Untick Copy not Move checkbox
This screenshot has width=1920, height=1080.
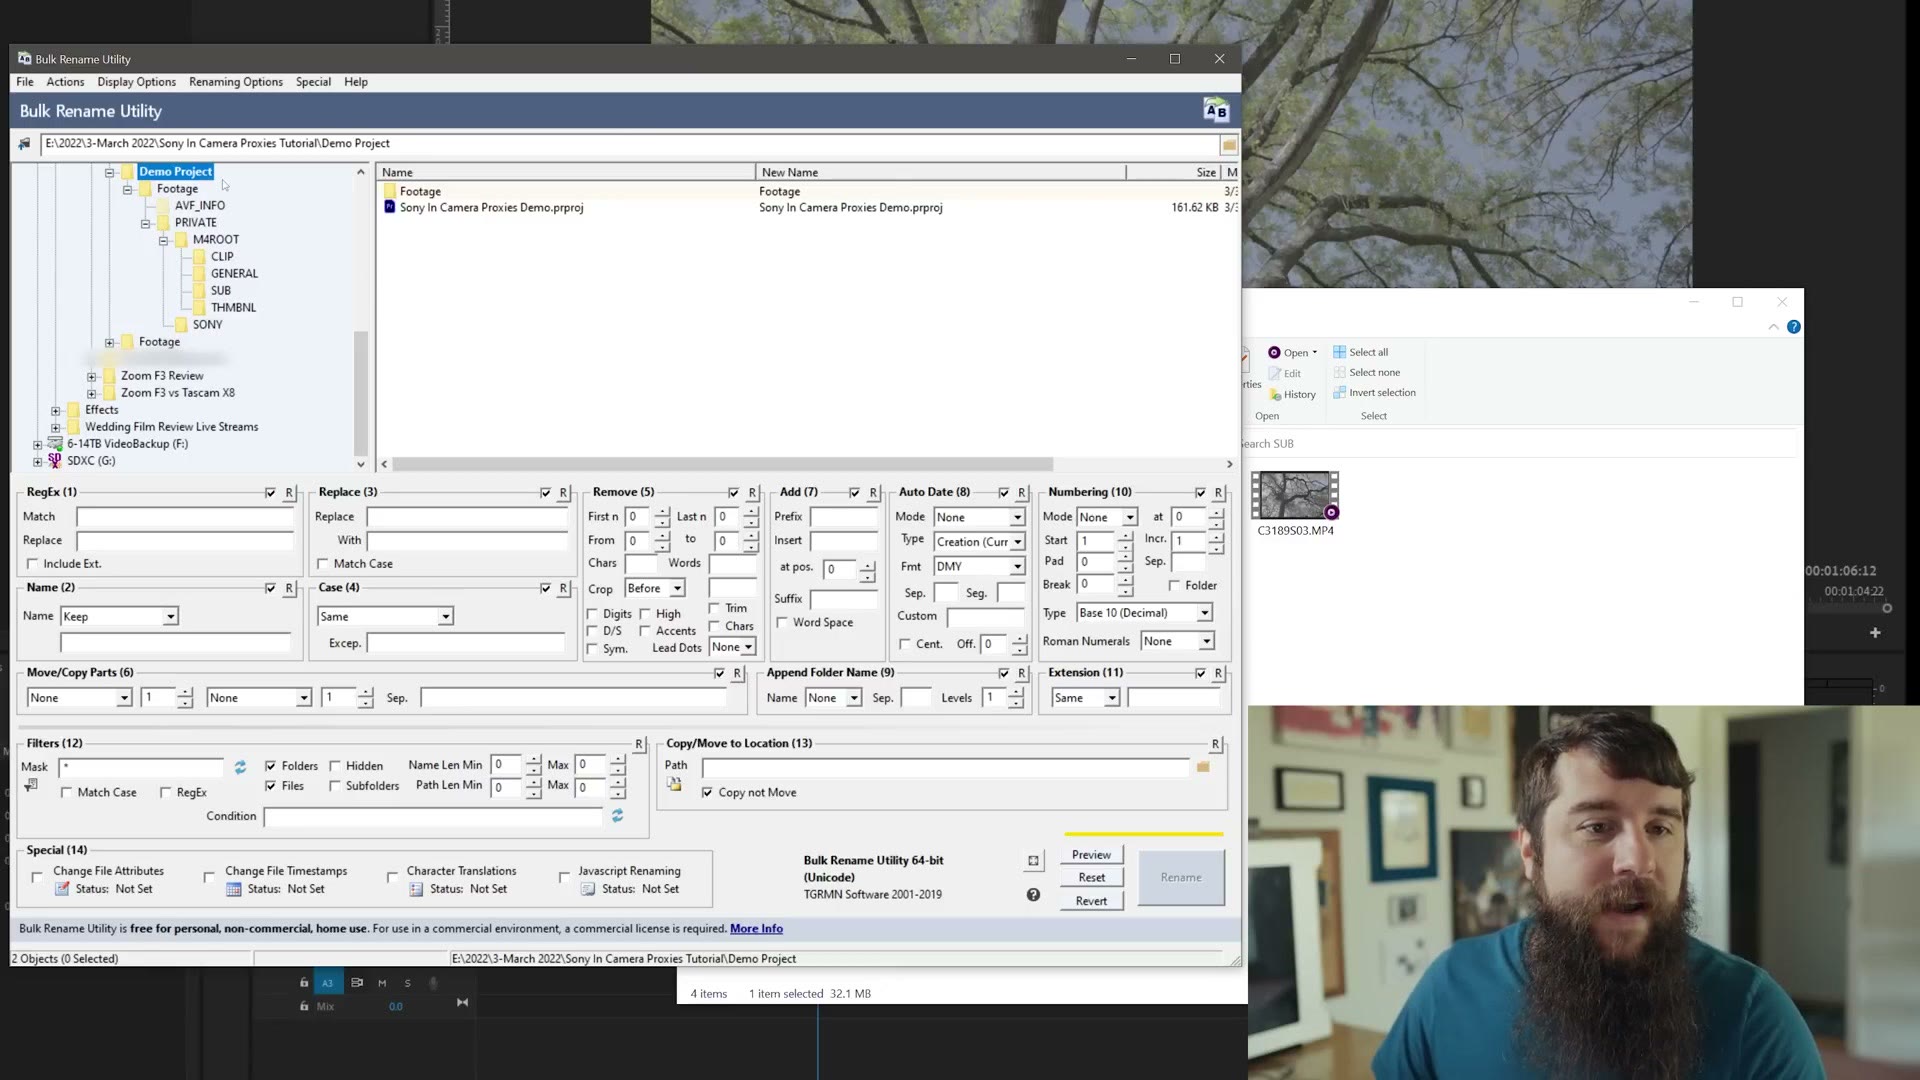[x=707, y=793]
